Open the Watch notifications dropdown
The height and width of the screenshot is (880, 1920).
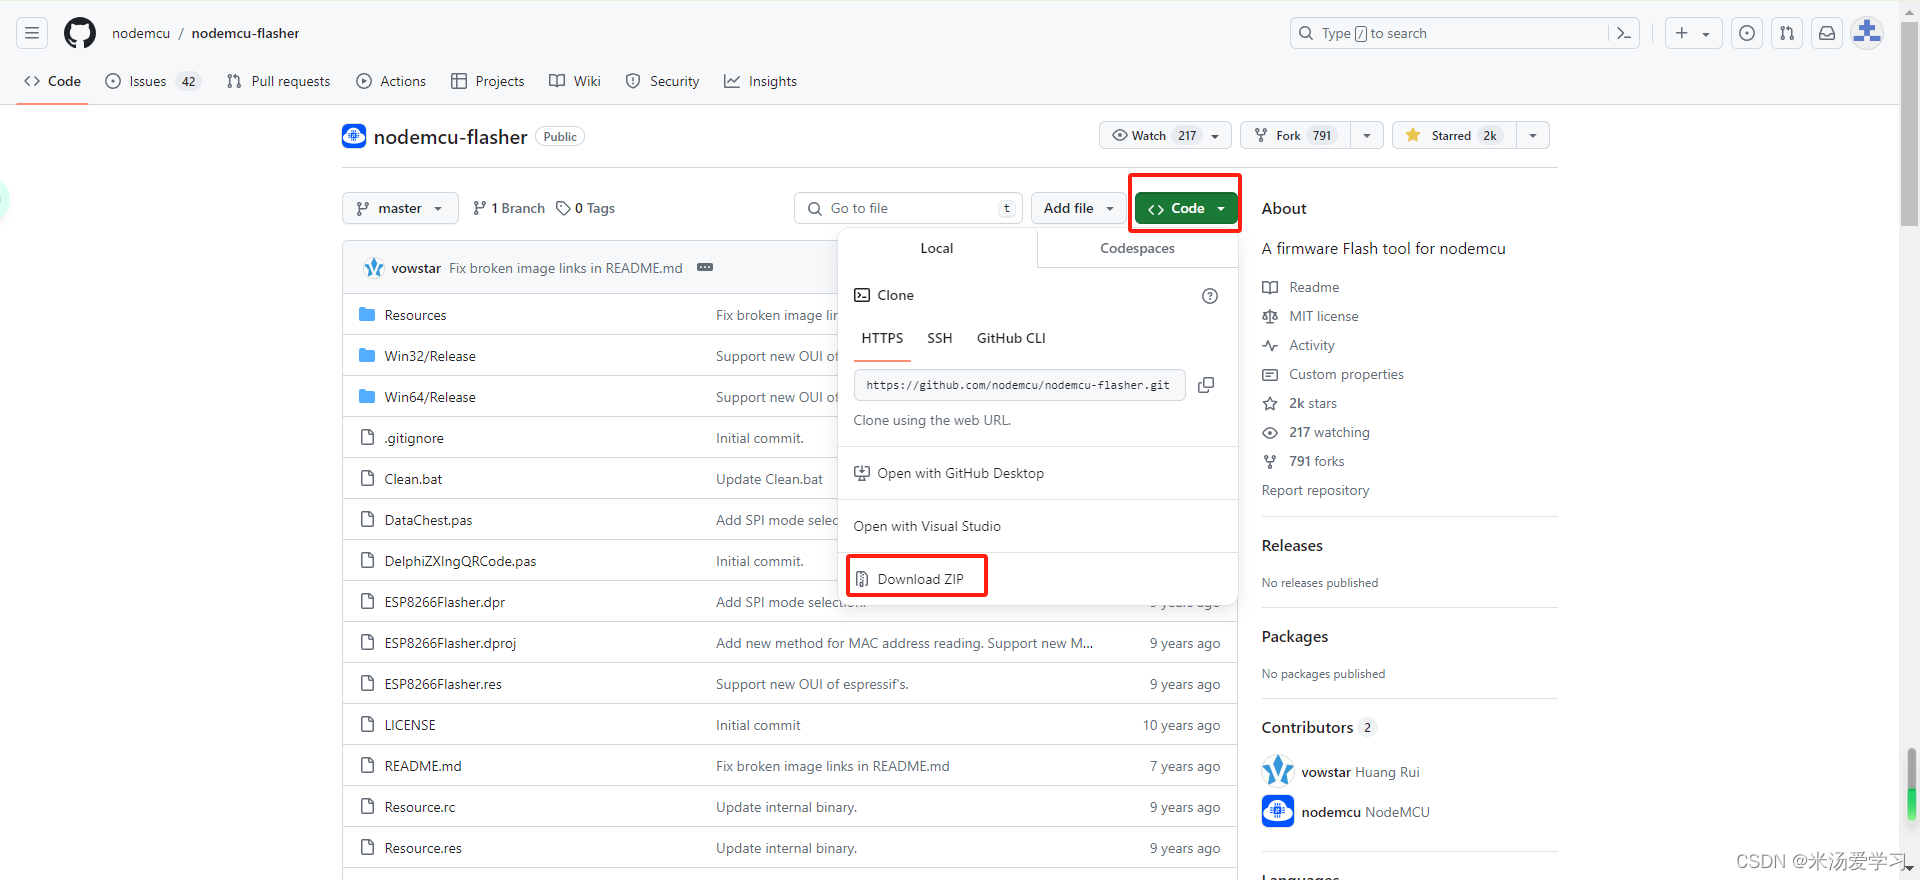(x=1165, y=135)
